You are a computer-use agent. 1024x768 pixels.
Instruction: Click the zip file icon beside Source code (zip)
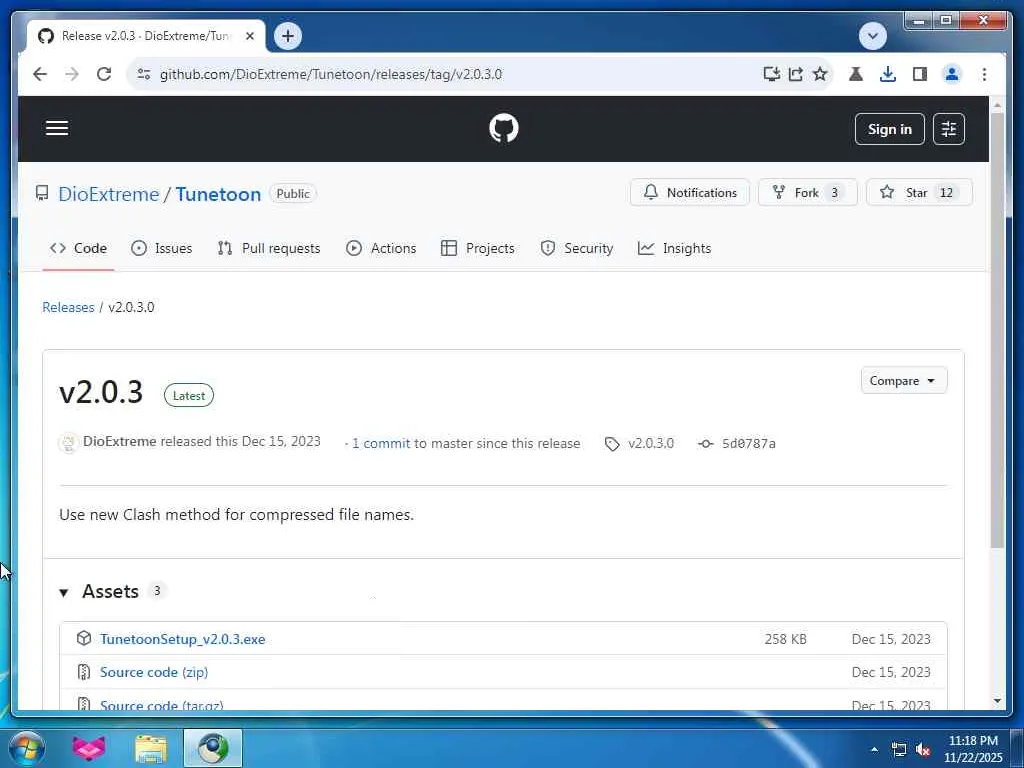(84, 671)
